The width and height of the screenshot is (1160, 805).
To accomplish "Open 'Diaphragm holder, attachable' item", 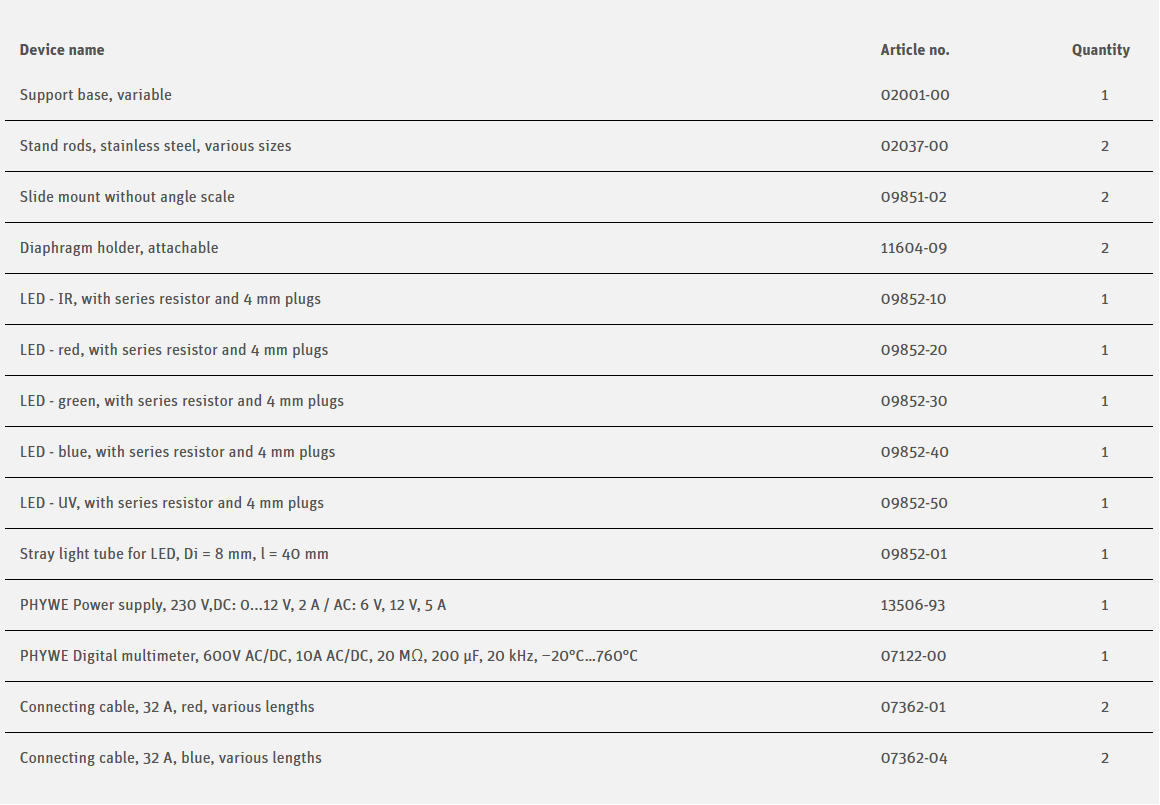I will (x=119, y=248).
